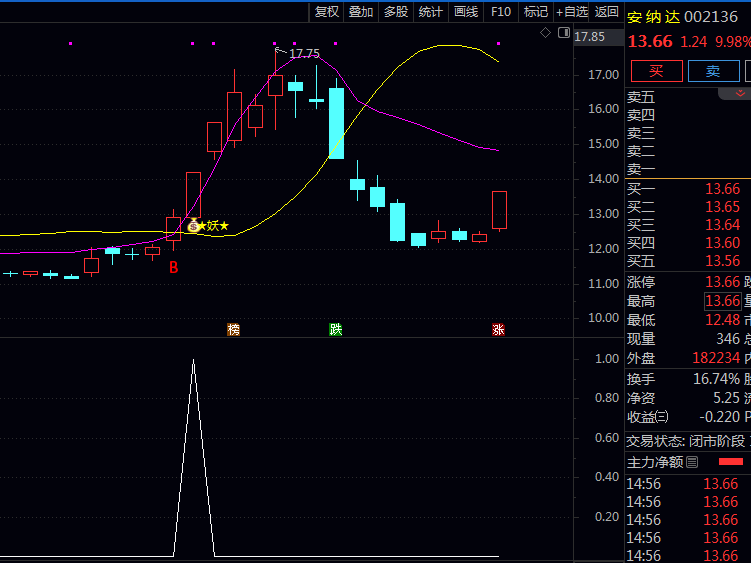This screenshot has height=563, width=751.
Task: Open the 统计 statistics menu
Action: (431, 11)
